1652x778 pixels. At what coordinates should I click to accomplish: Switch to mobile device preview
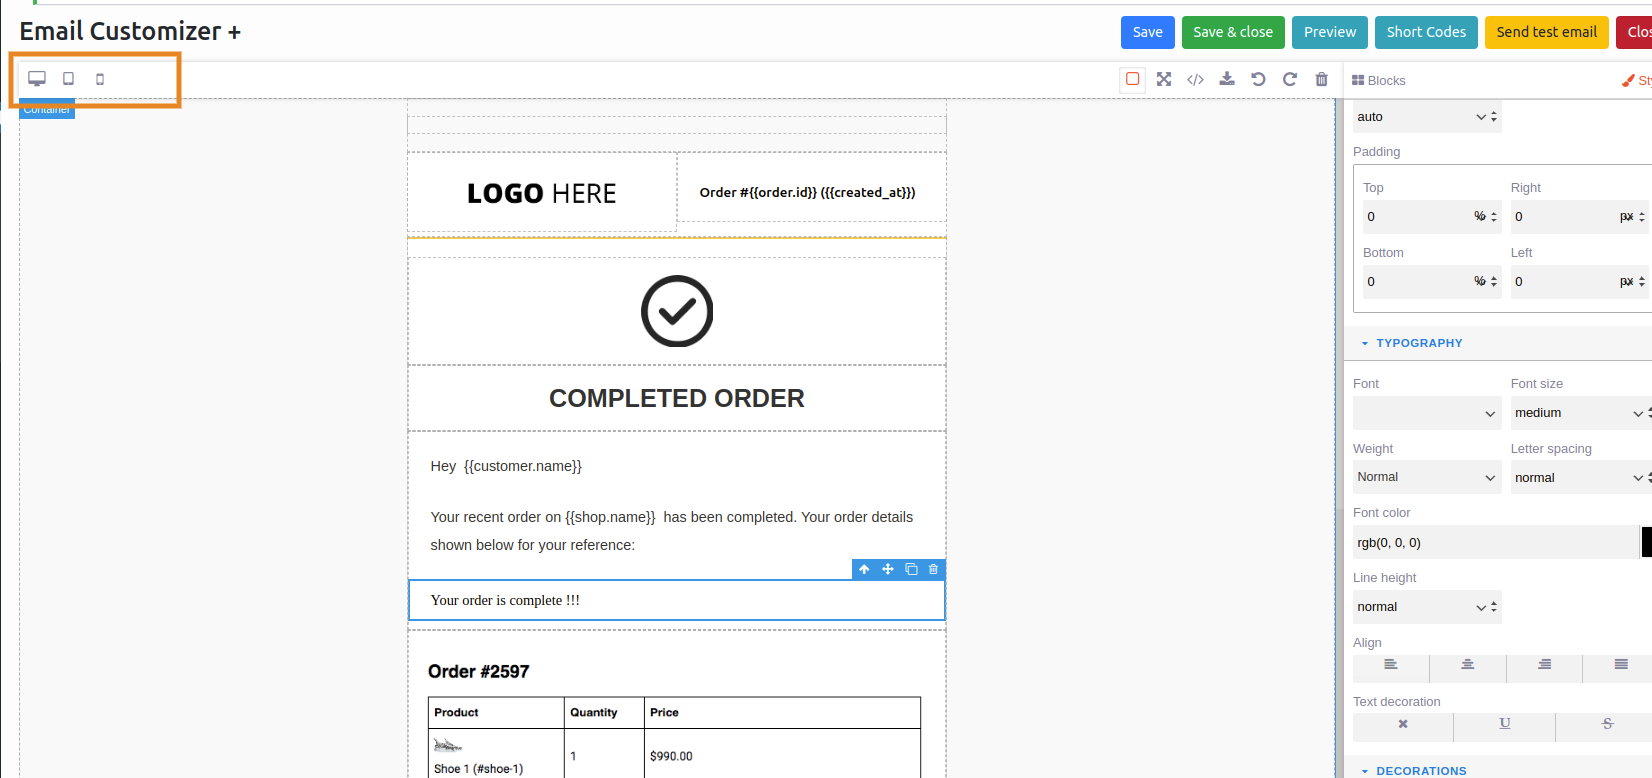(x=100, y=79)
